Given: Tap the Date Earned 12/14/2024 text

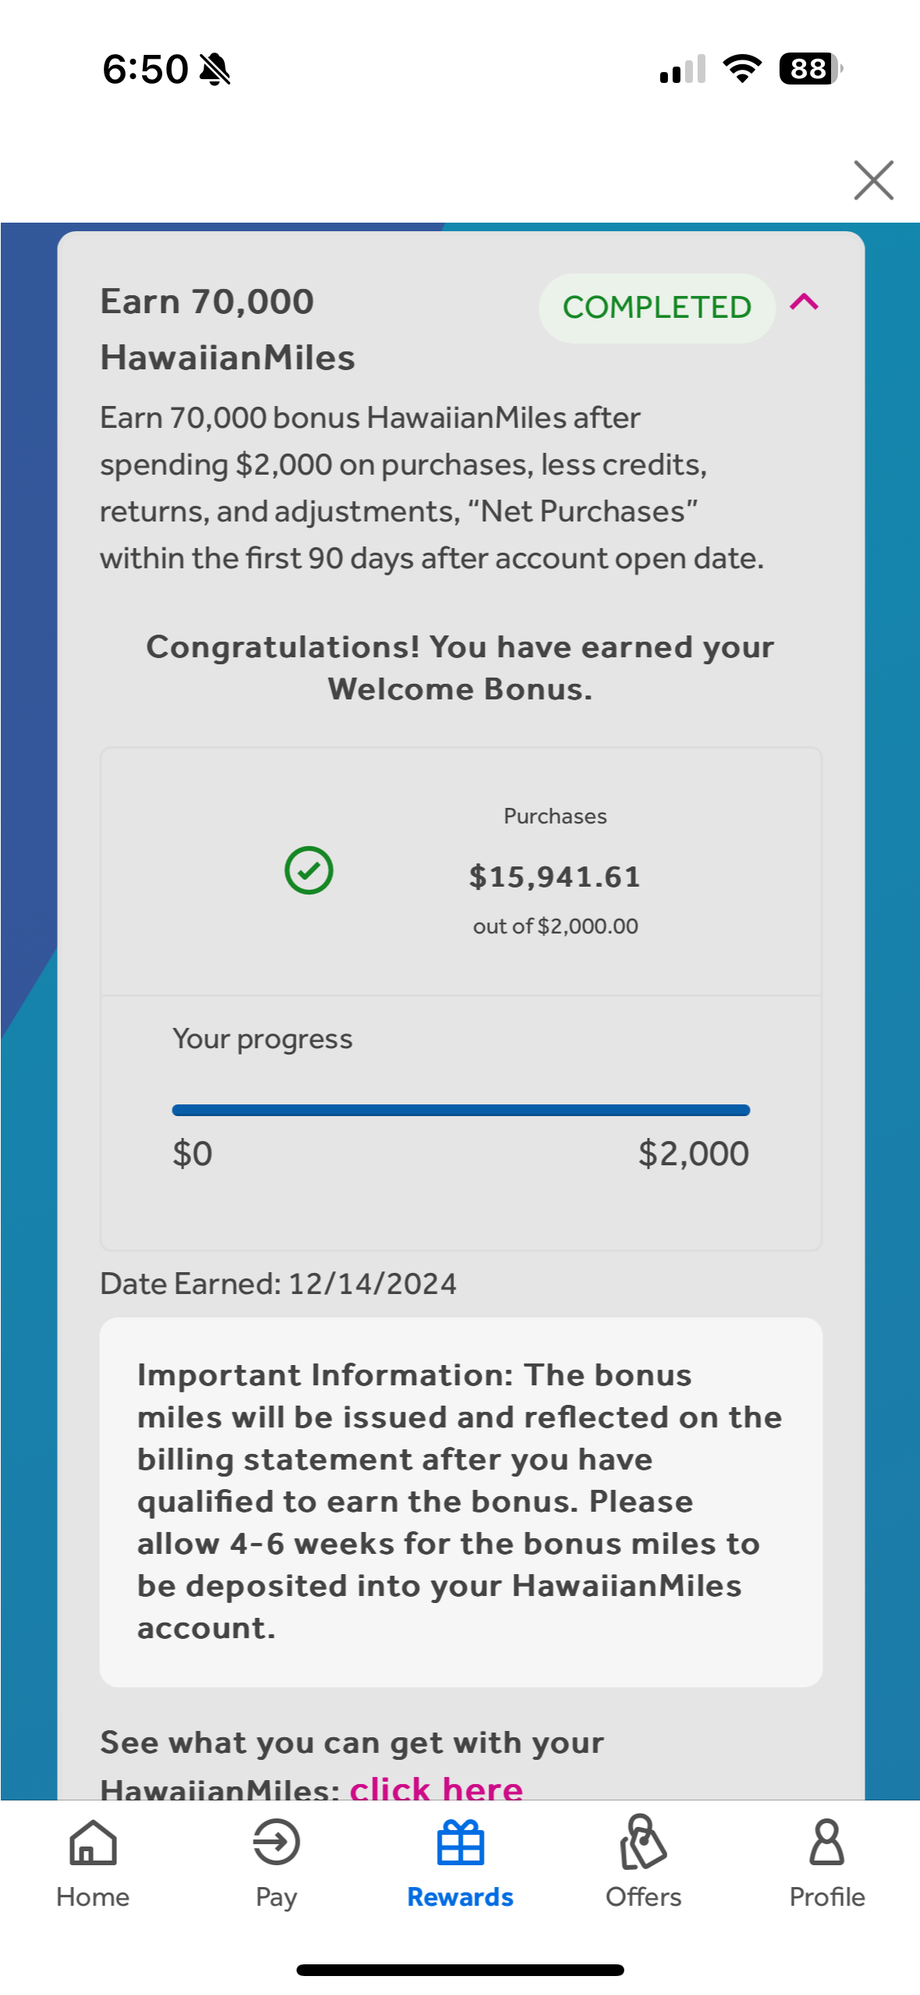Looking at the screenshot, I should (278, 1284).
